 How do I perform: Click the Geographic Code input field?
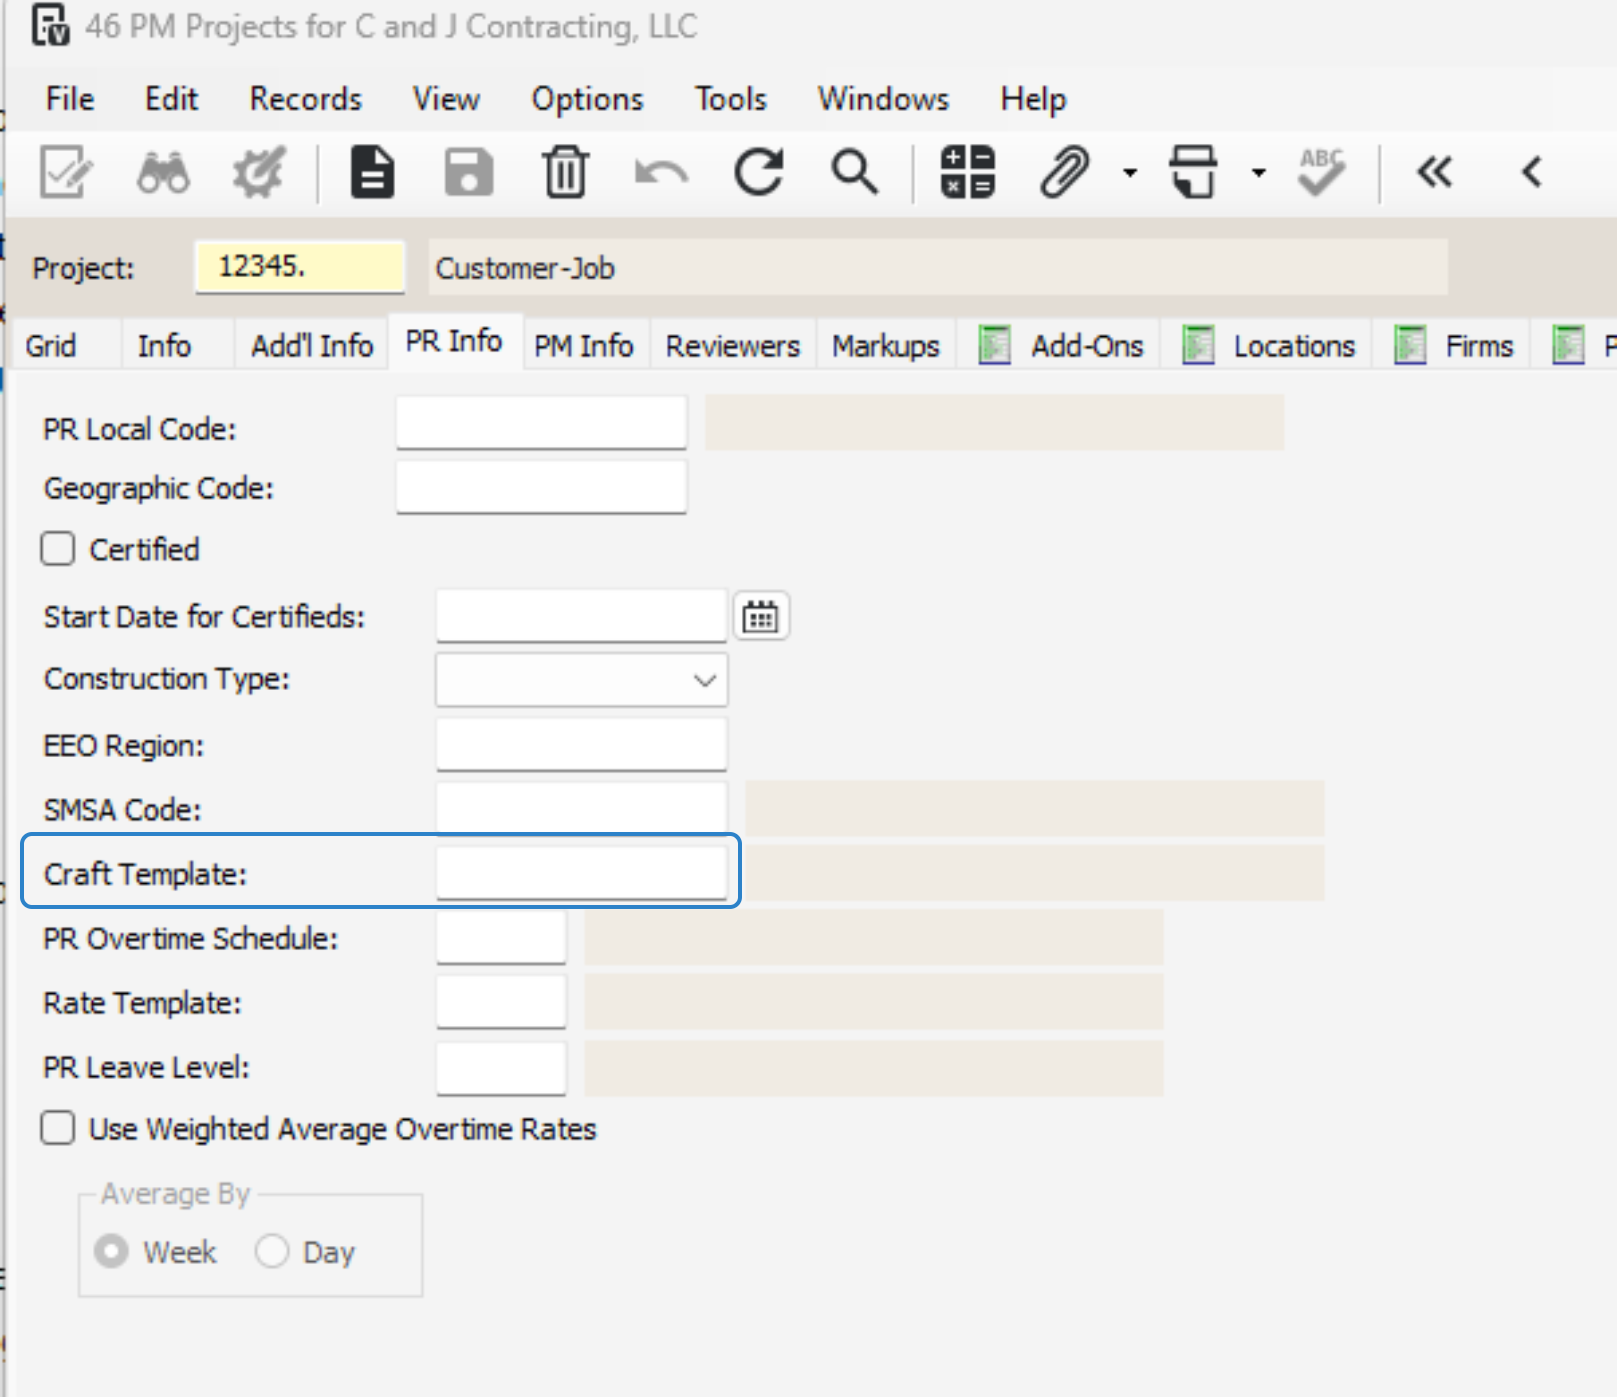click(541, 487)
